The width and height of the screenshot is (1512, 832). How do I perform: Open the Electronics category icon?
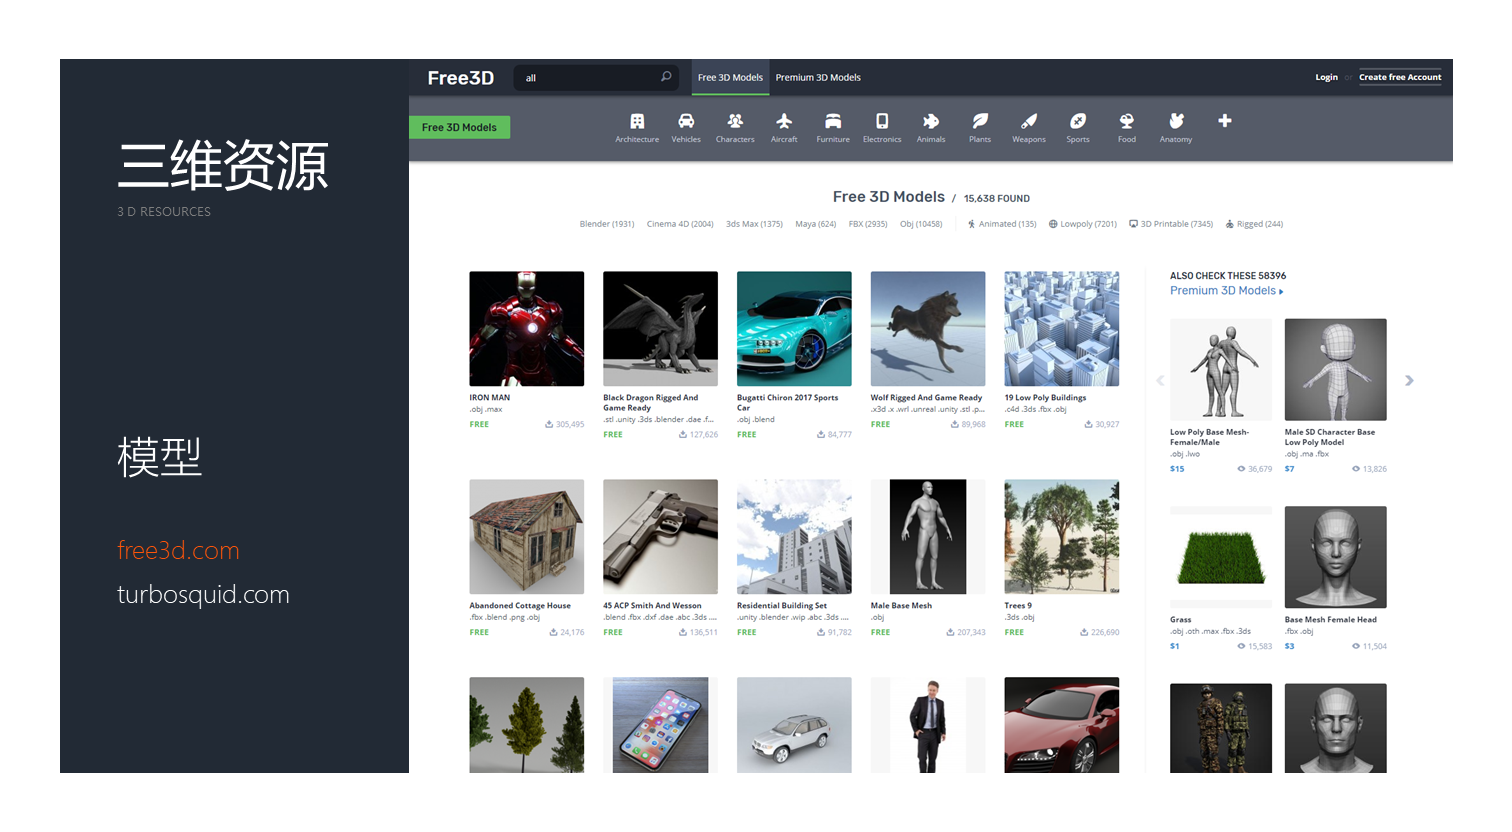click(x=882, y=121)
